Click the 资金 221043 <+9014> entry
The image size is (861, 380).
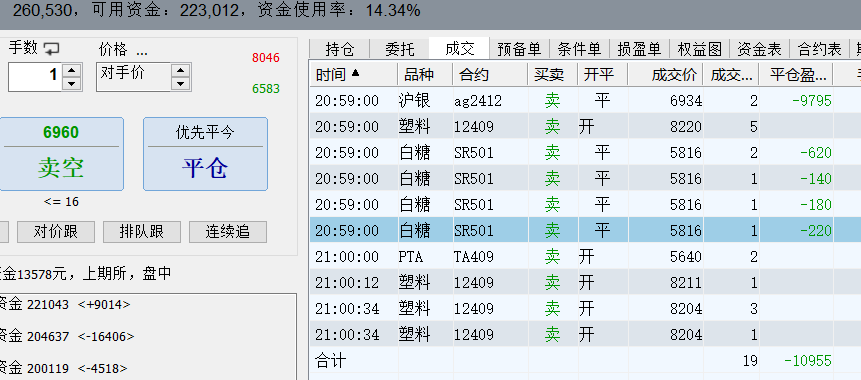65,304
